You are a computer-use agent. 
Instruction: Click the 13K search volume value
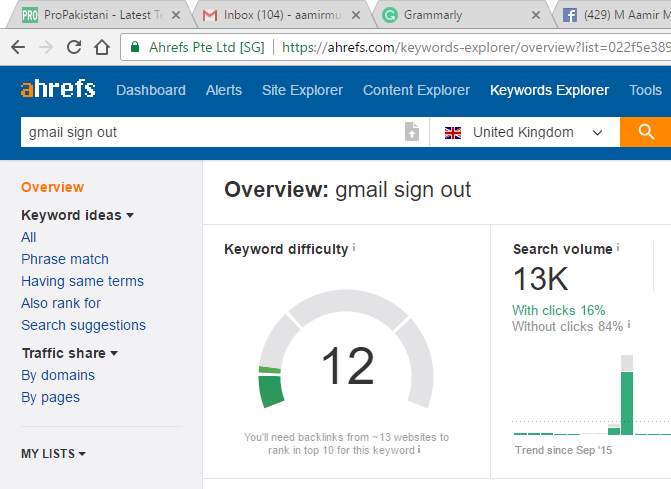(540, 279)
